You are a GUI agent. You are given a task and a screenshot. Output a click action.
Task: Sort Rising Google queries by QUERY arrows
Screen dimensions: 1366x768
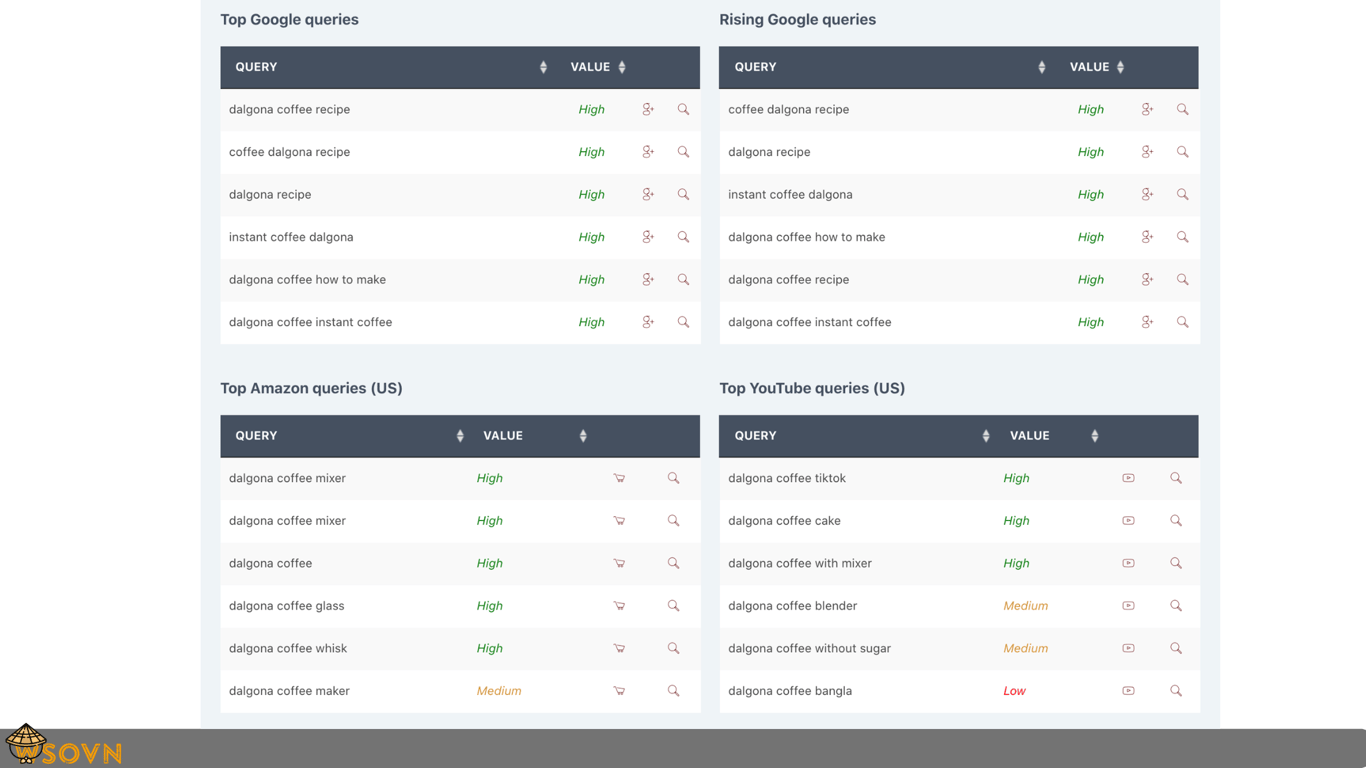1042,67
